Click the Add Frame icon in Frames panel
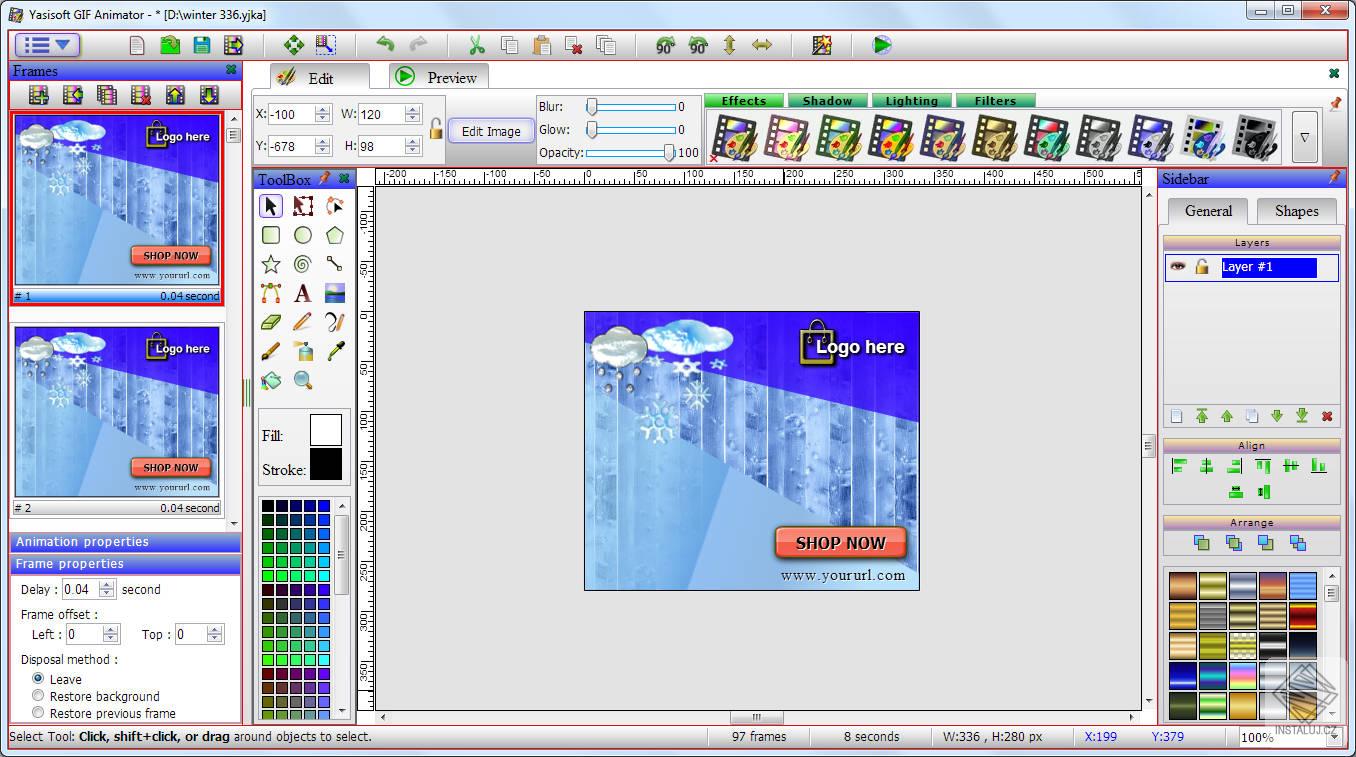The height and width of the screenshot is (757, 1356). point(37,94)
